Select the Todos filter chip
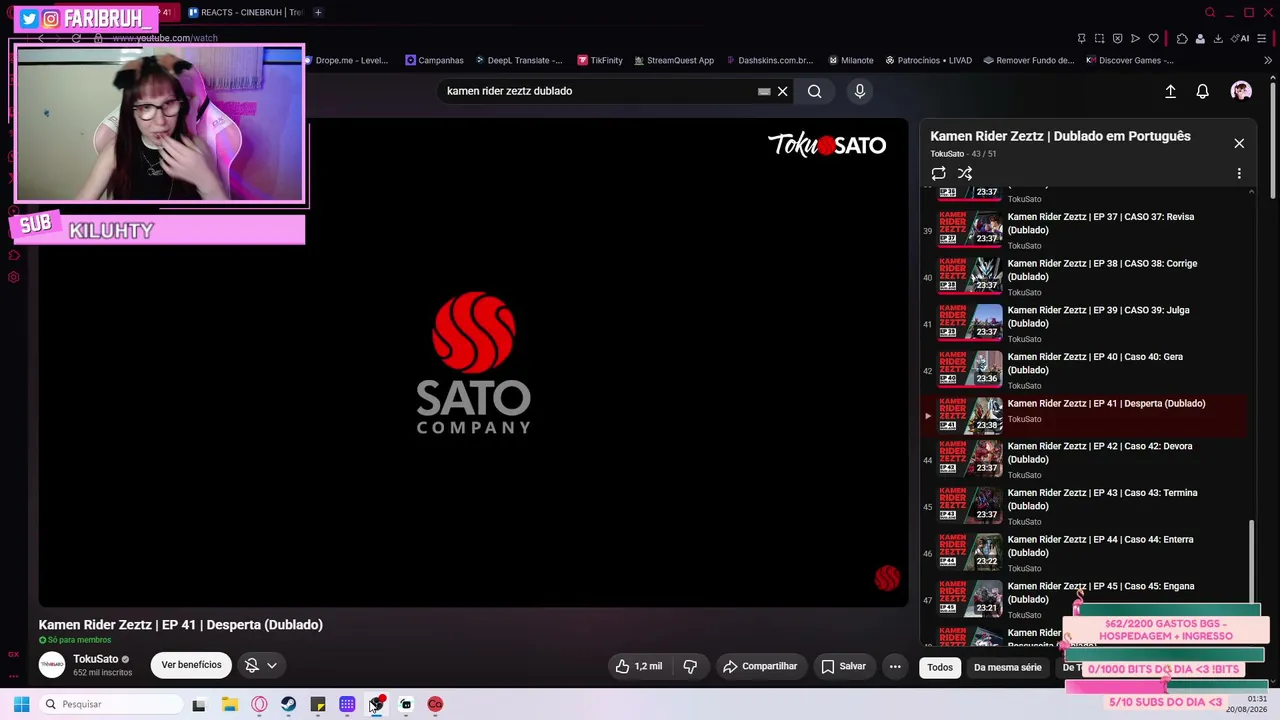The width and height of the screenshot is (1280, 720). coord(940,667)
